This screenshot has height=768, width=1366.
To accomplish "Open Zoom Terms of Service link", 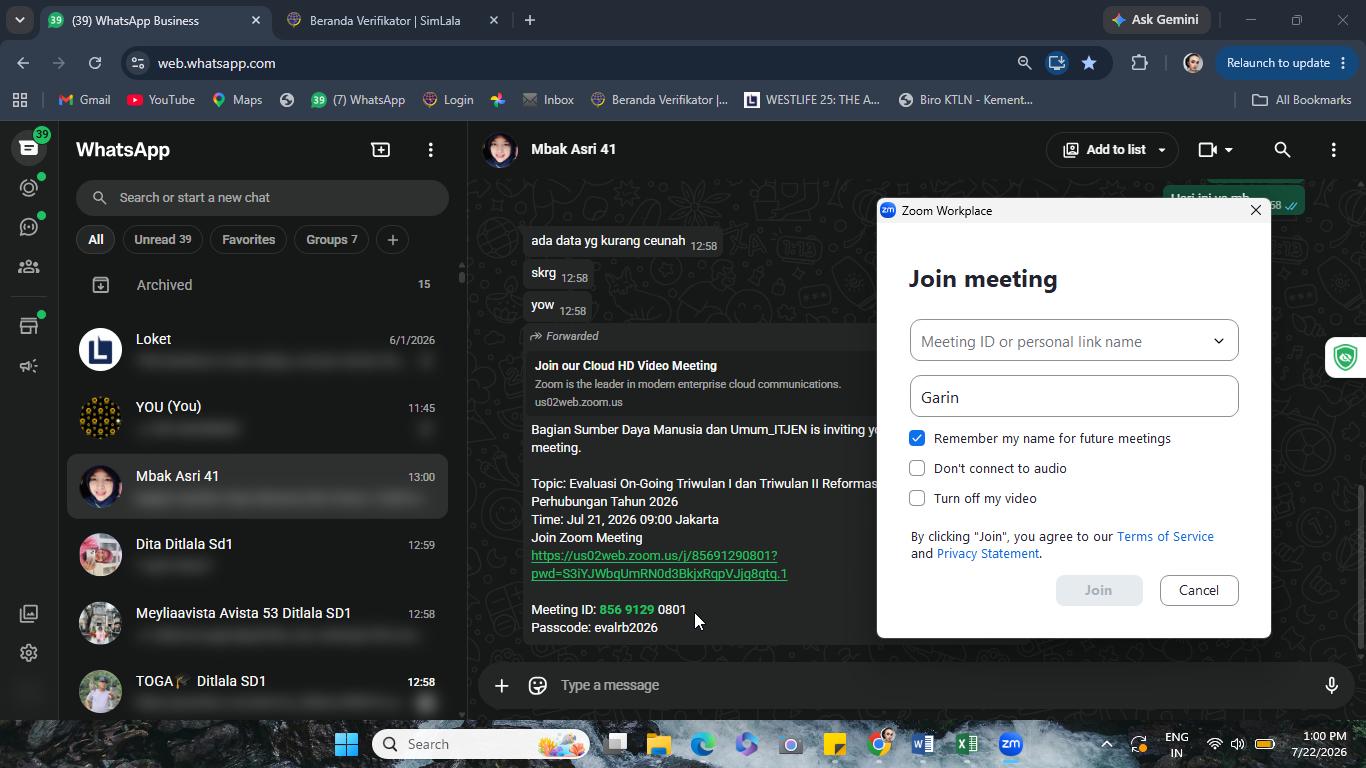I will (1165, 536).
